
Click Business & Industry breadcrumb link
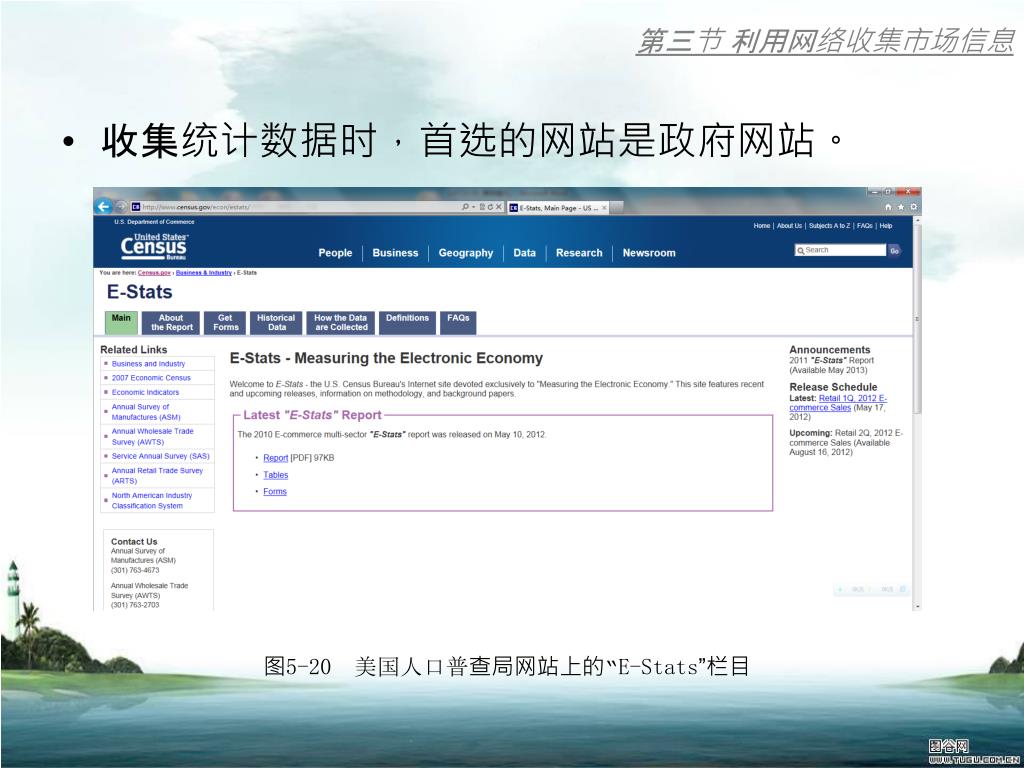204,273
